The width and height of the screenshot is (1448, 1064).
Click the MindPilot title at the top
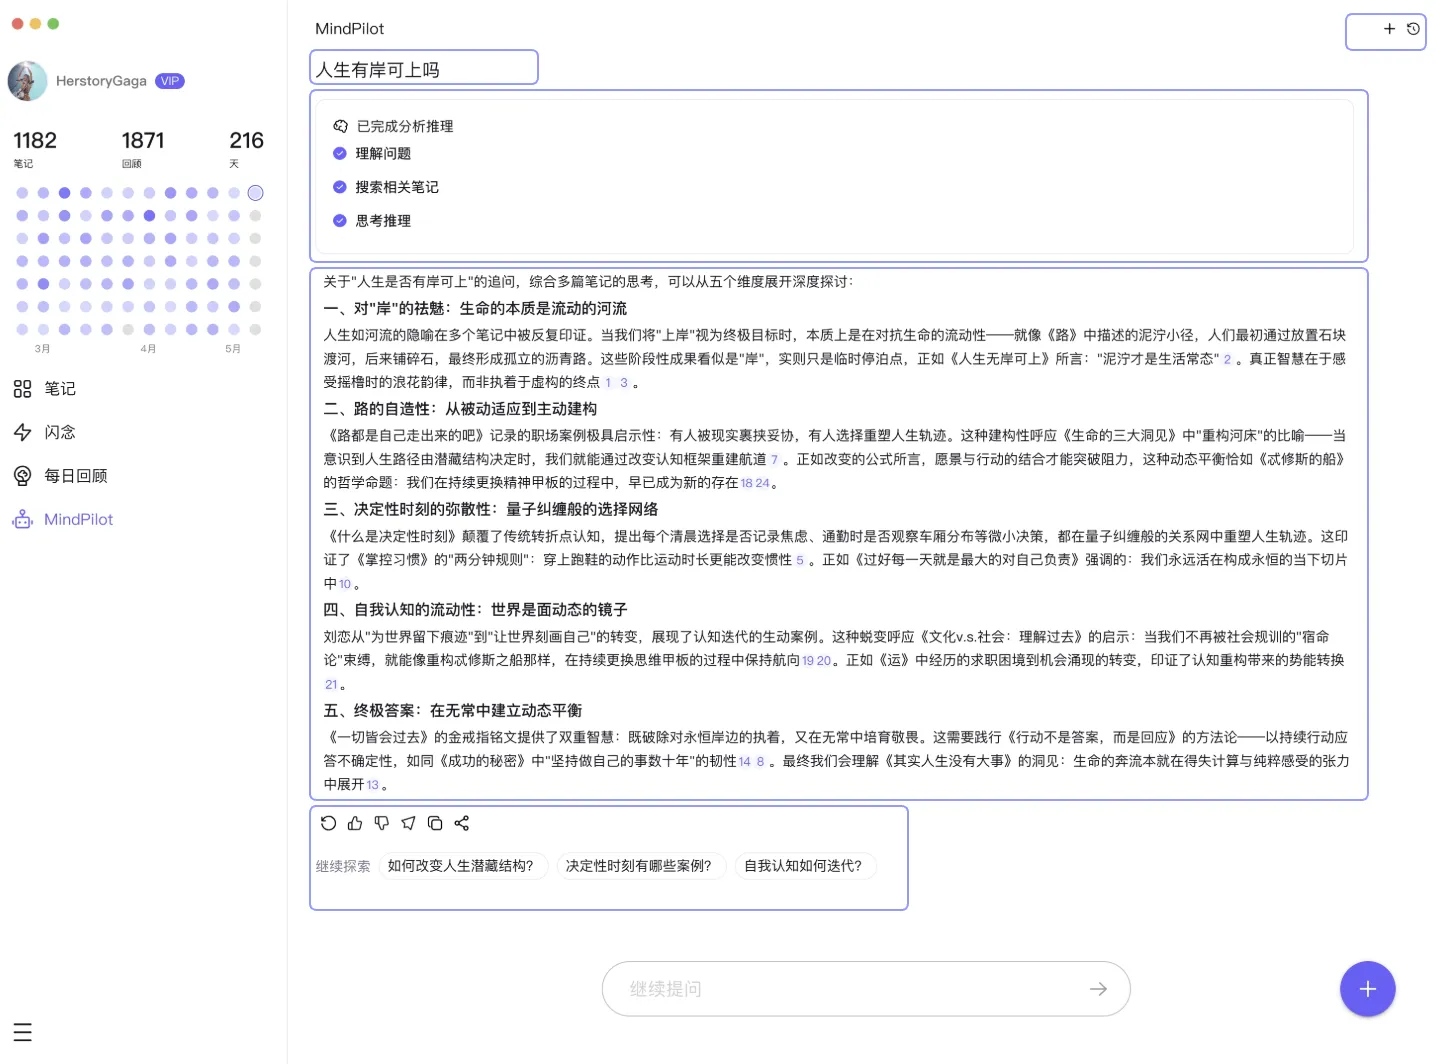[349, 29]
